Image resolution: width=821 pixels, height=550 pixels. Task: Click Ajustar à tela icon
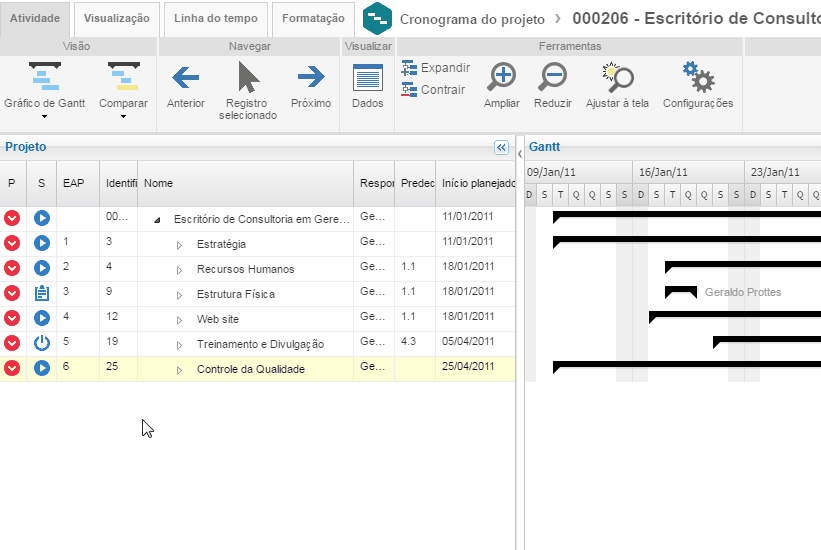coord(617,78)
